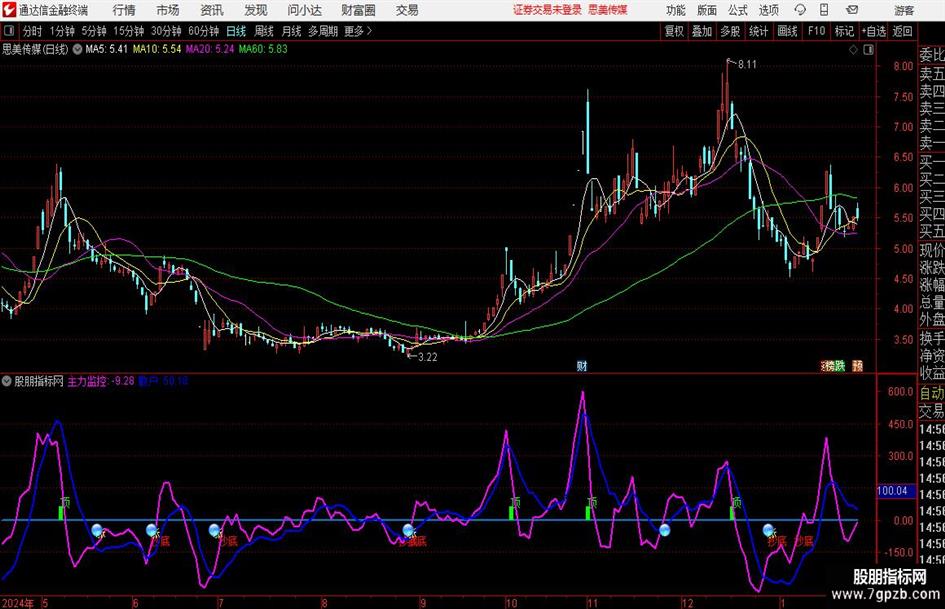Click the 财 marker under the November candles

582,365
